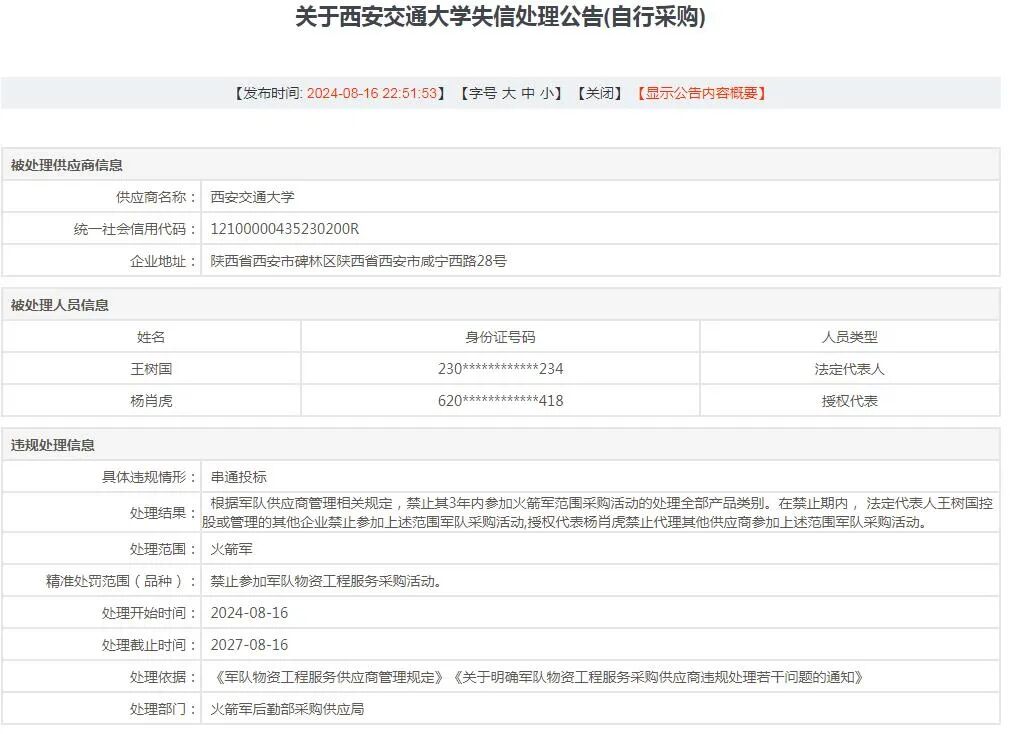
Task: Click the 人员类型 column header
Action: [850, 337]
